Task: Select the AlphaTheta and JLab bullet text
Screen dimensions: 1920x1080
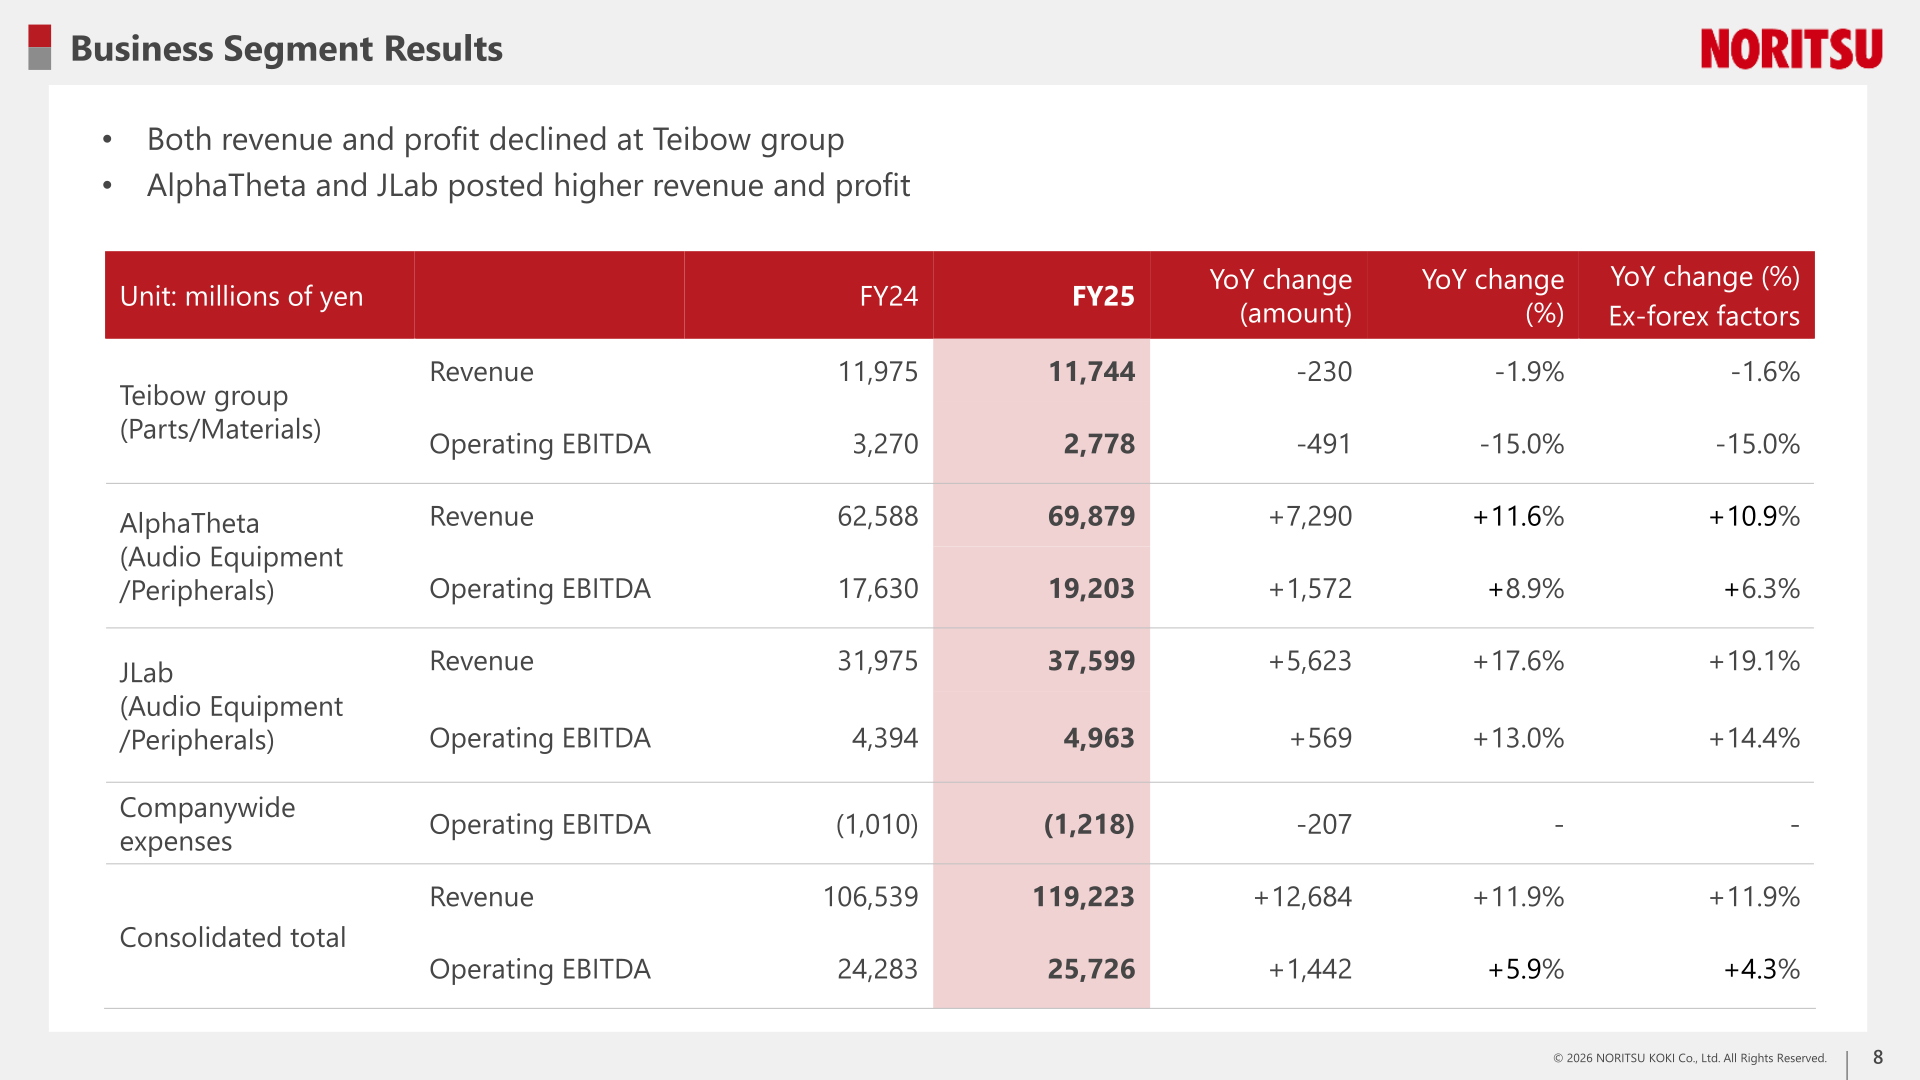Action: 528,186
